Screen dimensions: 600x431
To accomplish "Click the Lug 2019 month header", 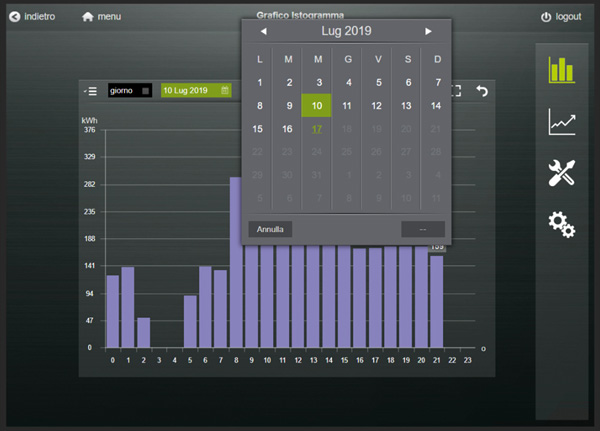I will point(346,32).
